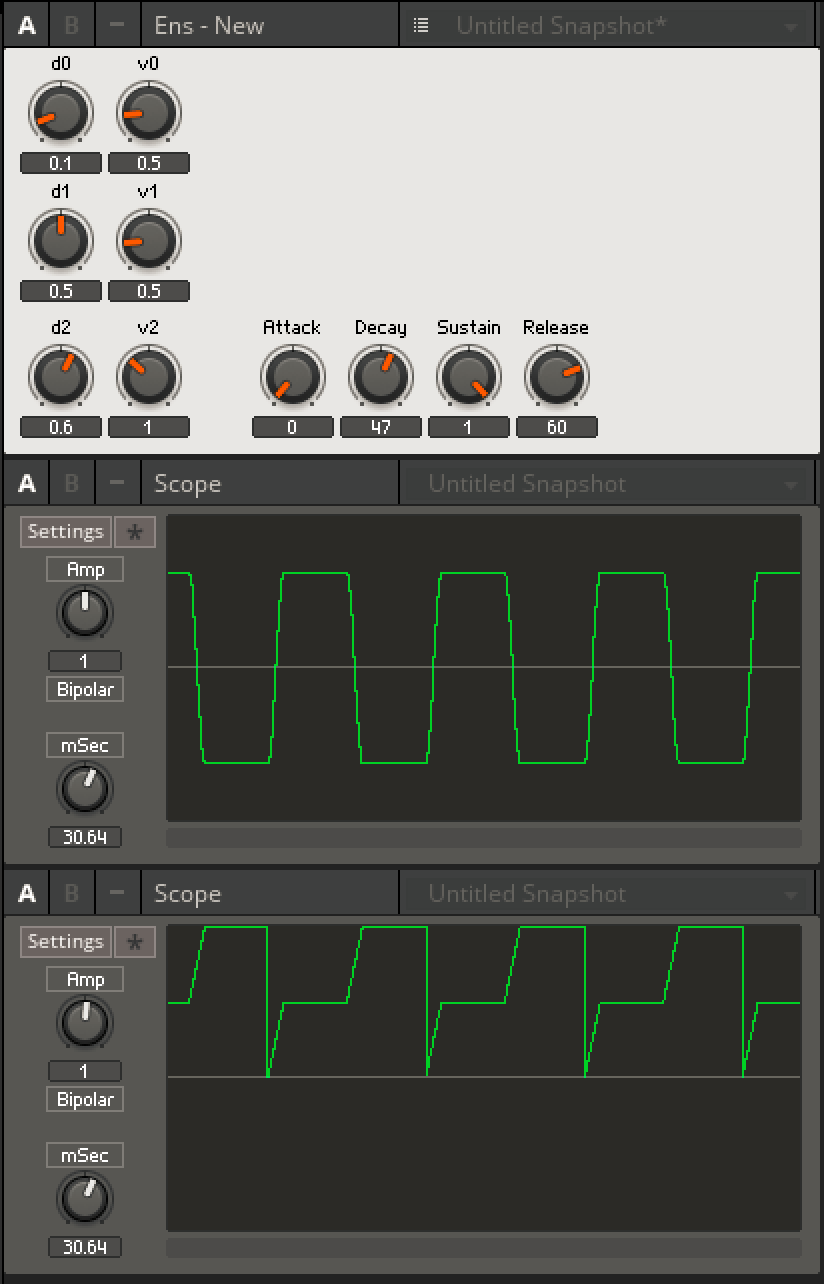Open the upper Scope's Untitled Snapshot dropdown

609,483
